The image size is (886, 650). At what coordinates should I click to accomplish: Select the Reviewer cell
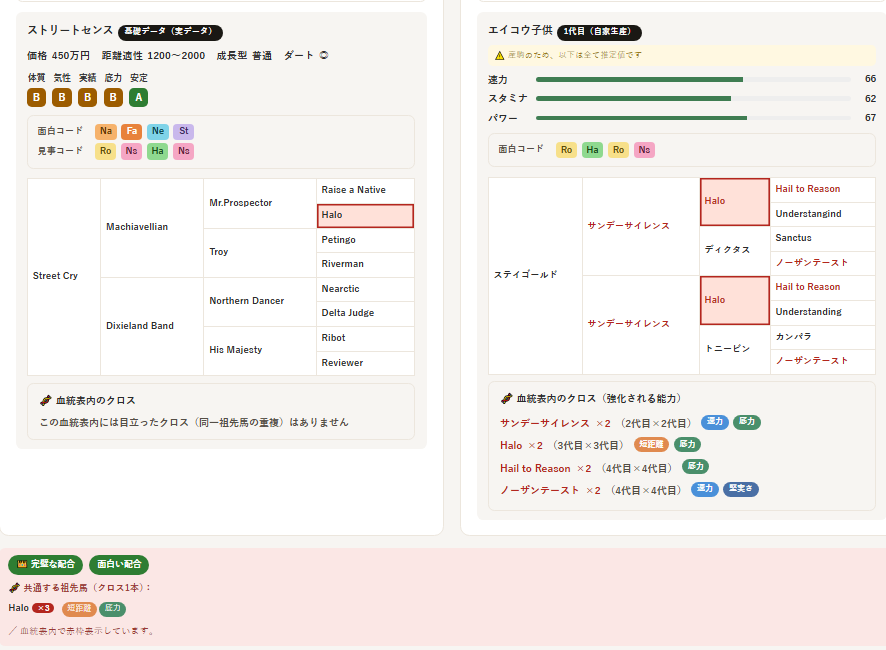click(x=365, y=363)
